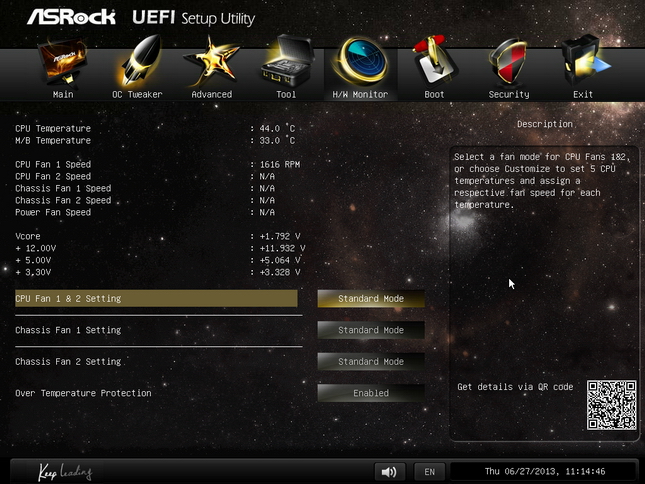The image size is (645, 484).
Task: Switch to the Tool tab label
Action: [286, 95]
